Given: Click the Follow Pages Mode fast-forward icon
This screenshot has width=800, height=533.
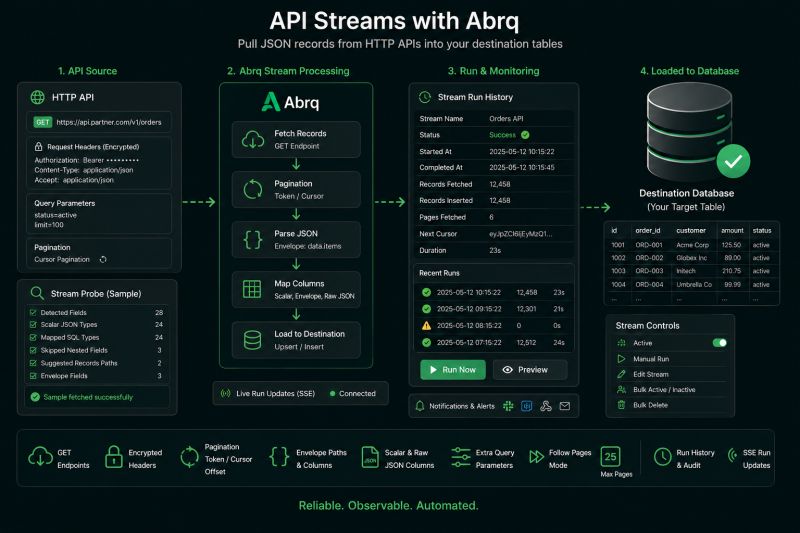Looking at the screenshot, I should click(536, 457).
